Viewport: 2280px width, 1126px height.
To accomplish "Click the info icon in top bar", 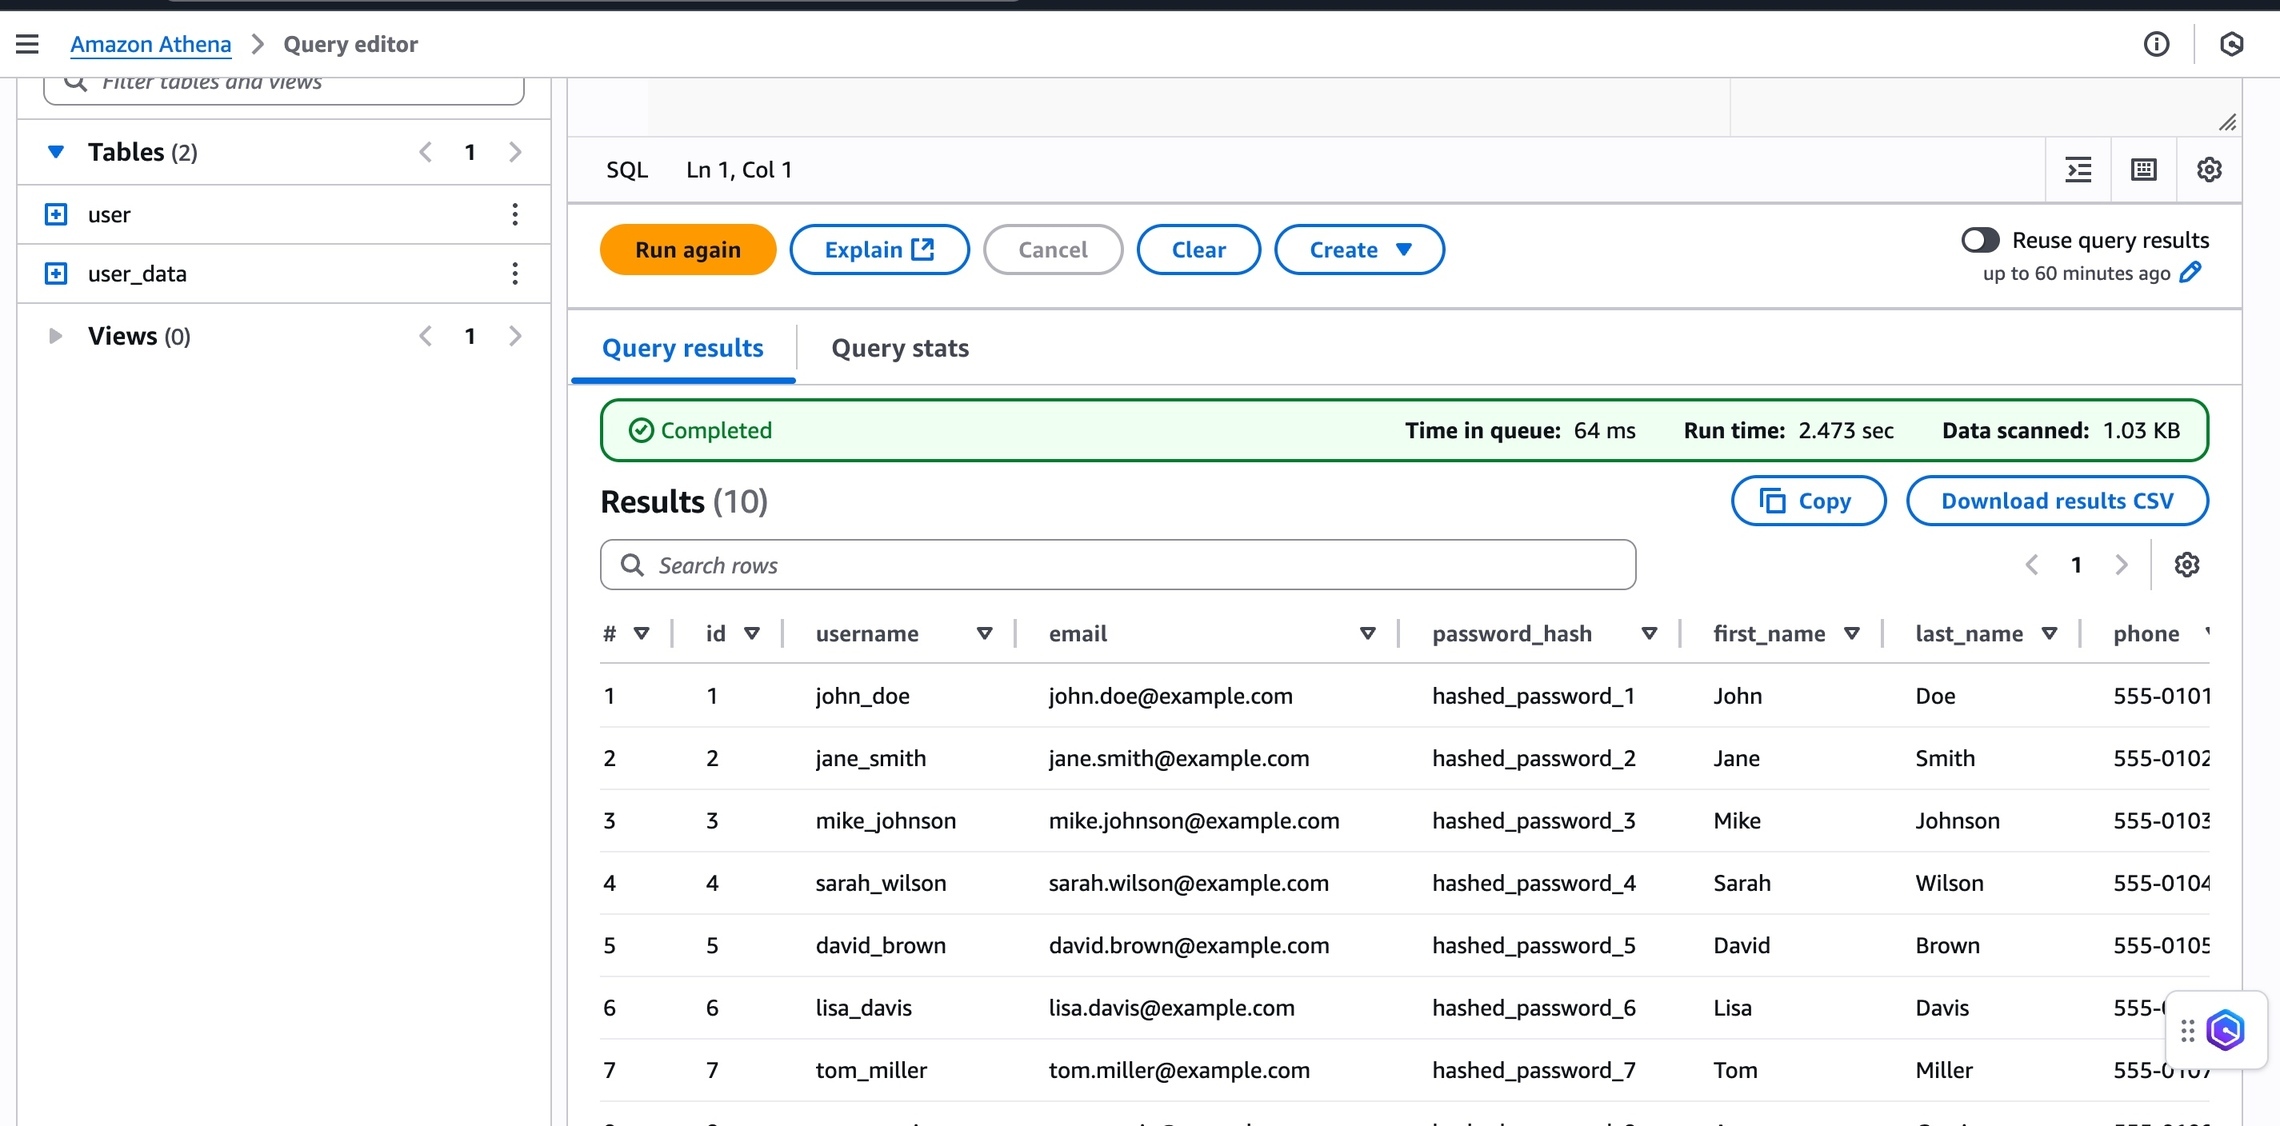I will pos(2156,44).
